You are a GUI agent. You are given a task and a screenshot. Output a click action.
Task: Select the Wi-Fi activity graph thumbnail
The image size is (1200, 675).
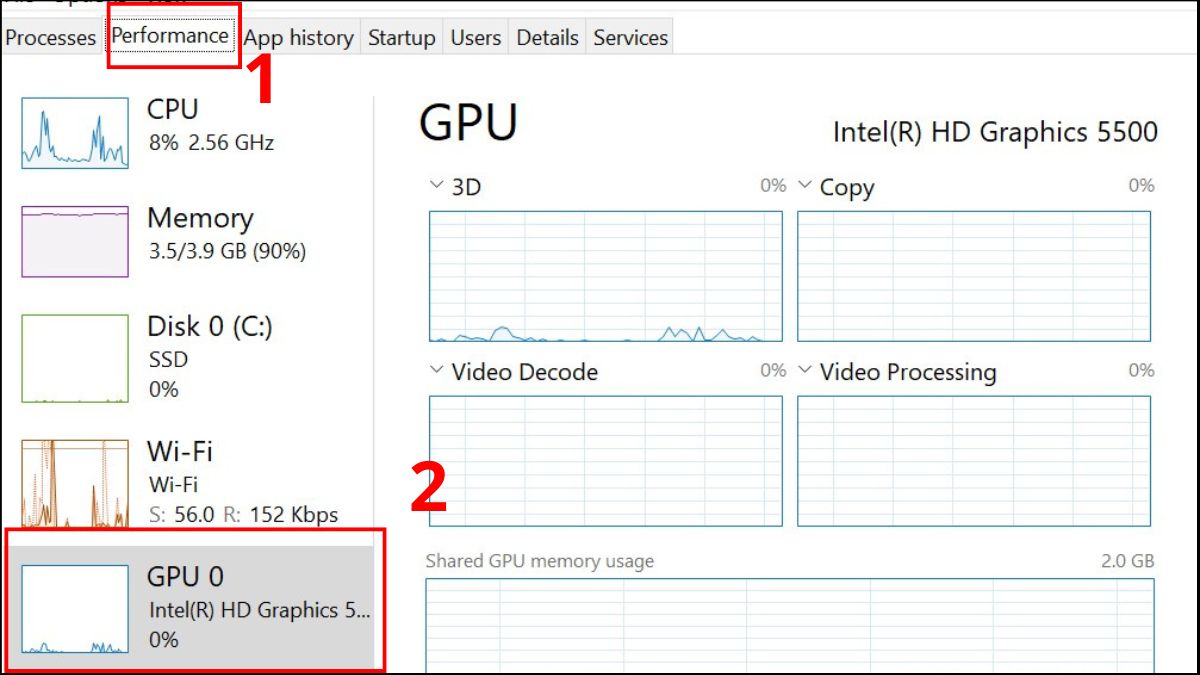[75, 483]
